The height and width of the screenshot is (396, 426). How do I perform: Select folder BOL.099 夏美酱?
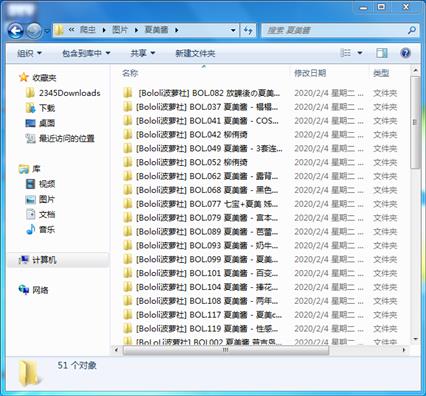click(x=207, y=259)
